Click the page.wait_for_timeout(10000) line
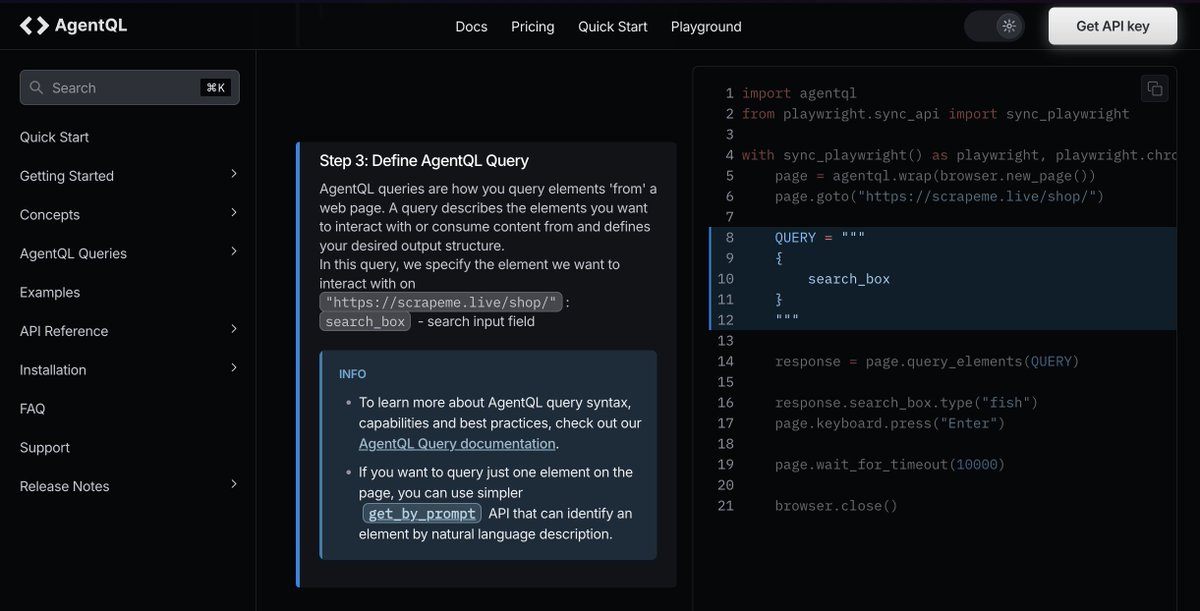Viewport: 1200px width, 611px height. 890,464
